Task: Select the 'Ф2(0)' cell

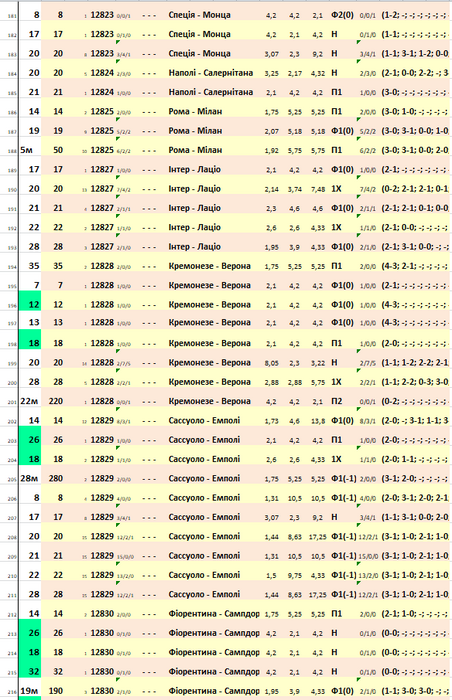Action: (x=342, y=15)
